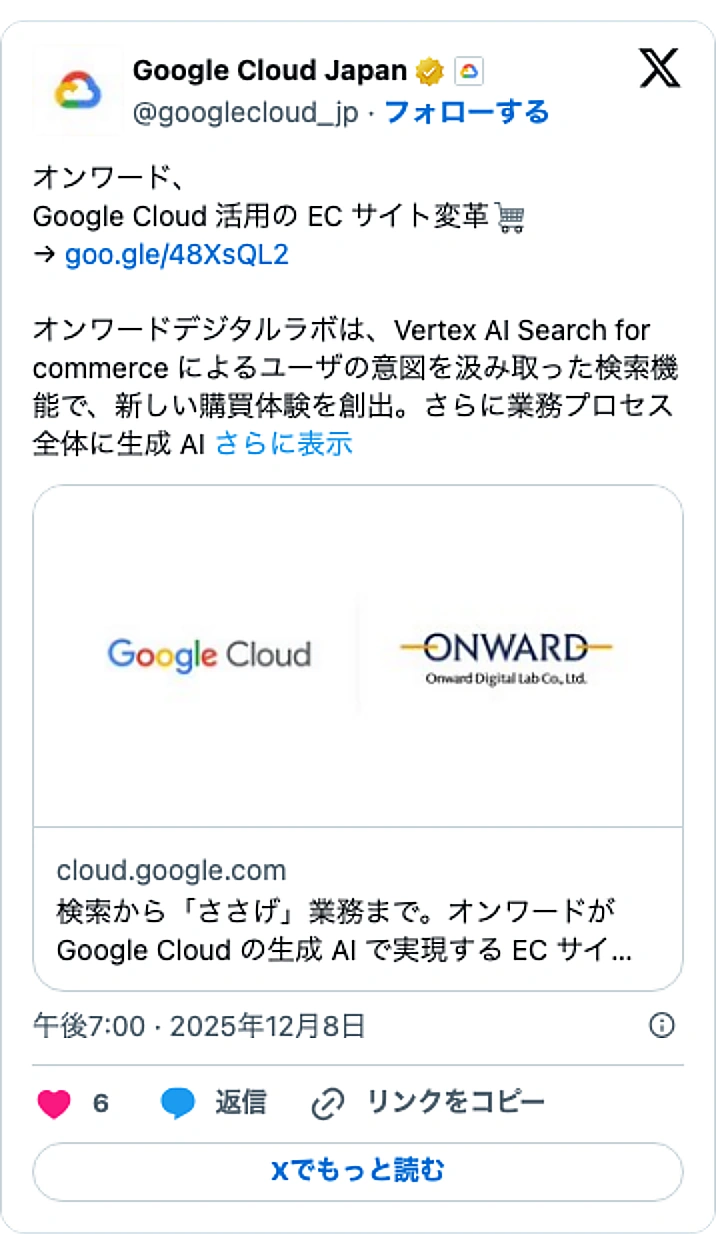Like the tweet via the heart icon
716x1254 pixels.
click(52, 1103)
